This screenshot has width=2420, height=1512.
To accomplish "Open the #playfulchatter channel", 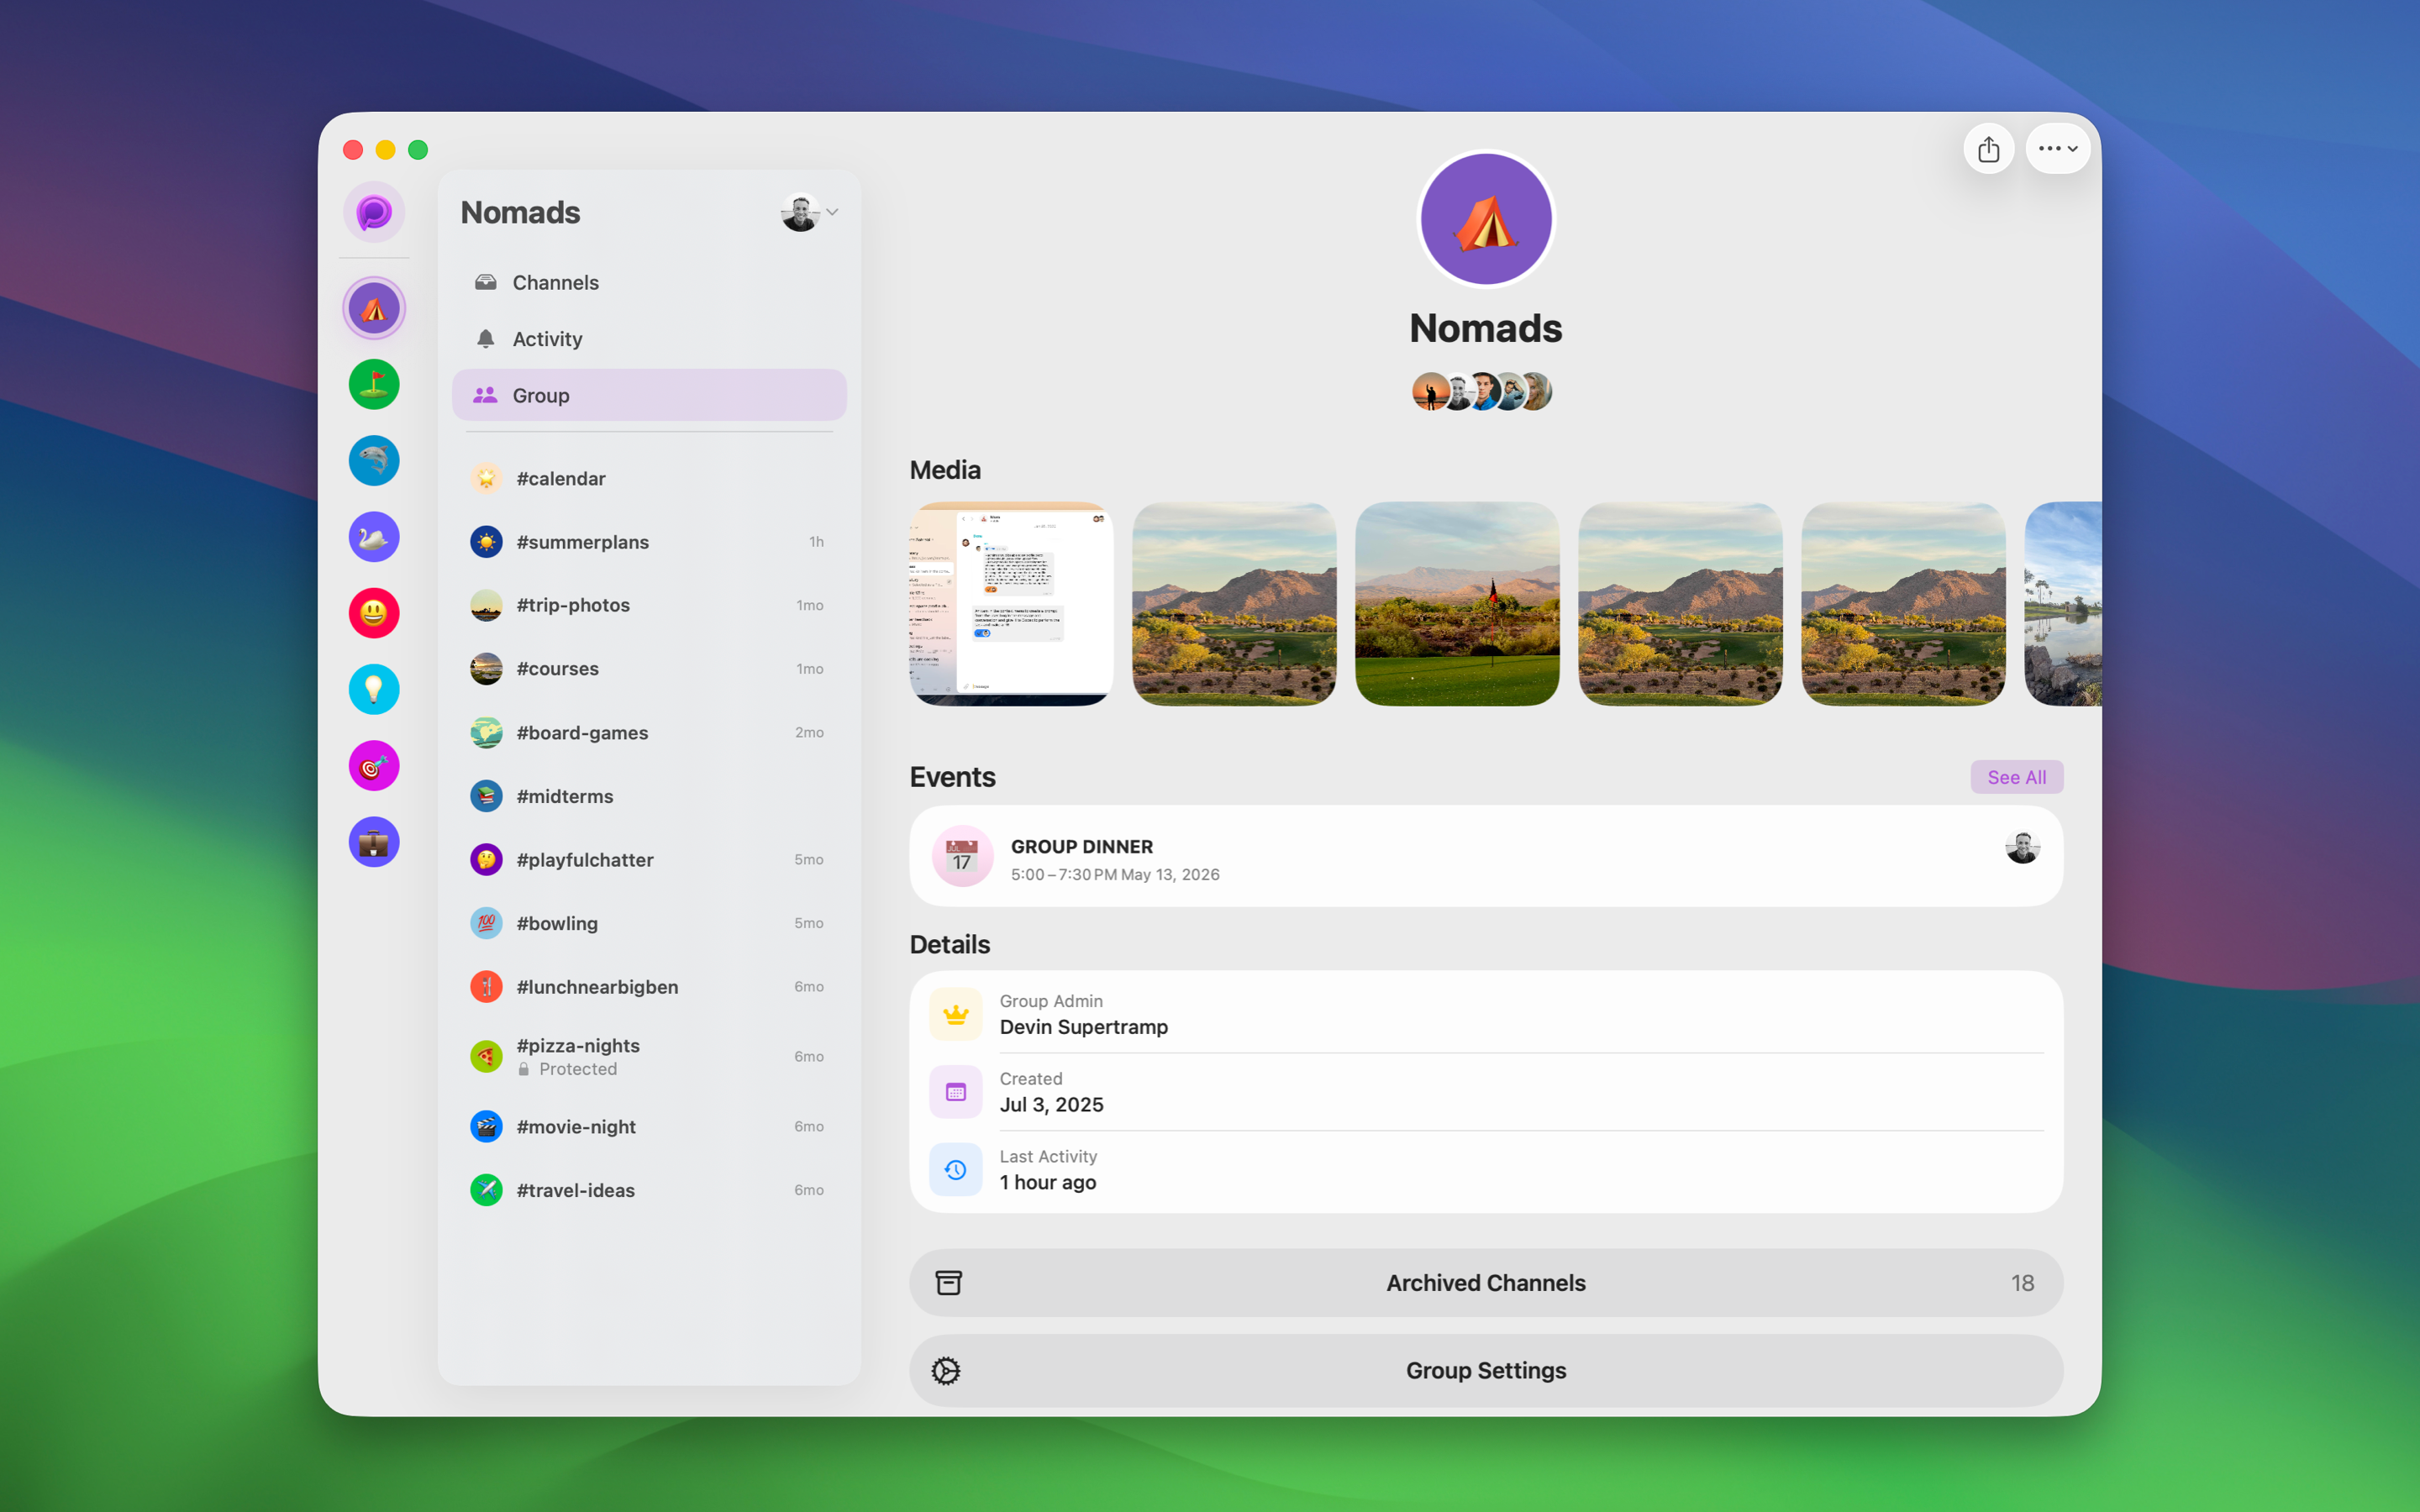I will tap(649, 860).
